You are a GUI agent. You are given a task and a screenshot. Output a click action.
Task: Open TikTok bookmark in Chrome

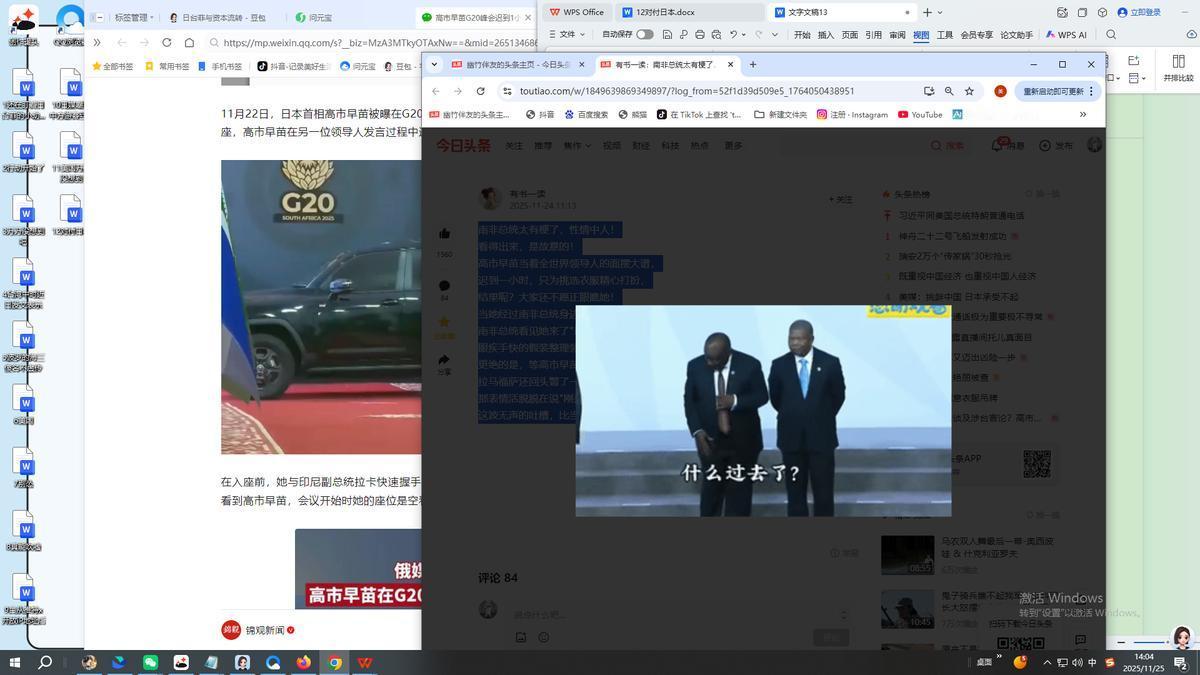(x=699, y=115)
